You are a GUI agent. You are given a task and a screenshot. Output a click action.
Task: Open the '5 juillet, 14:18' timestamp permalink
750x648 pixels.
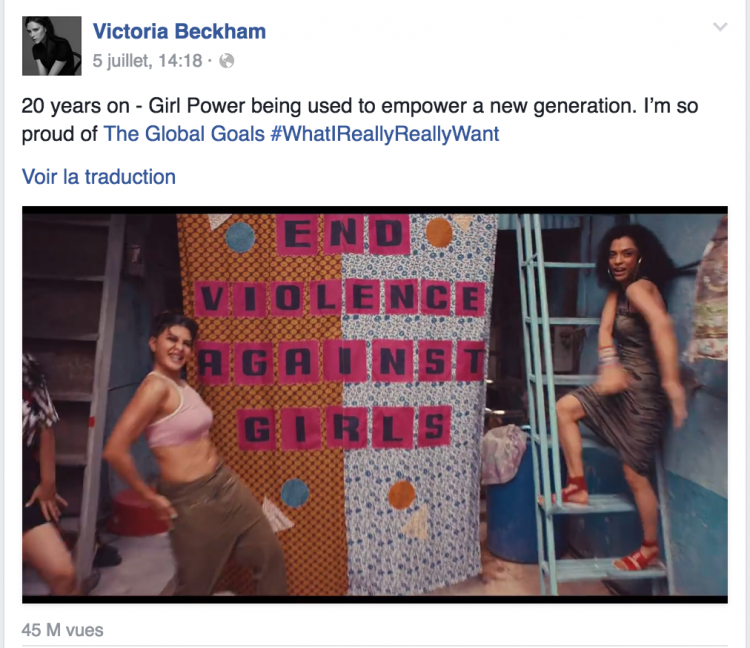click(148, 61)
